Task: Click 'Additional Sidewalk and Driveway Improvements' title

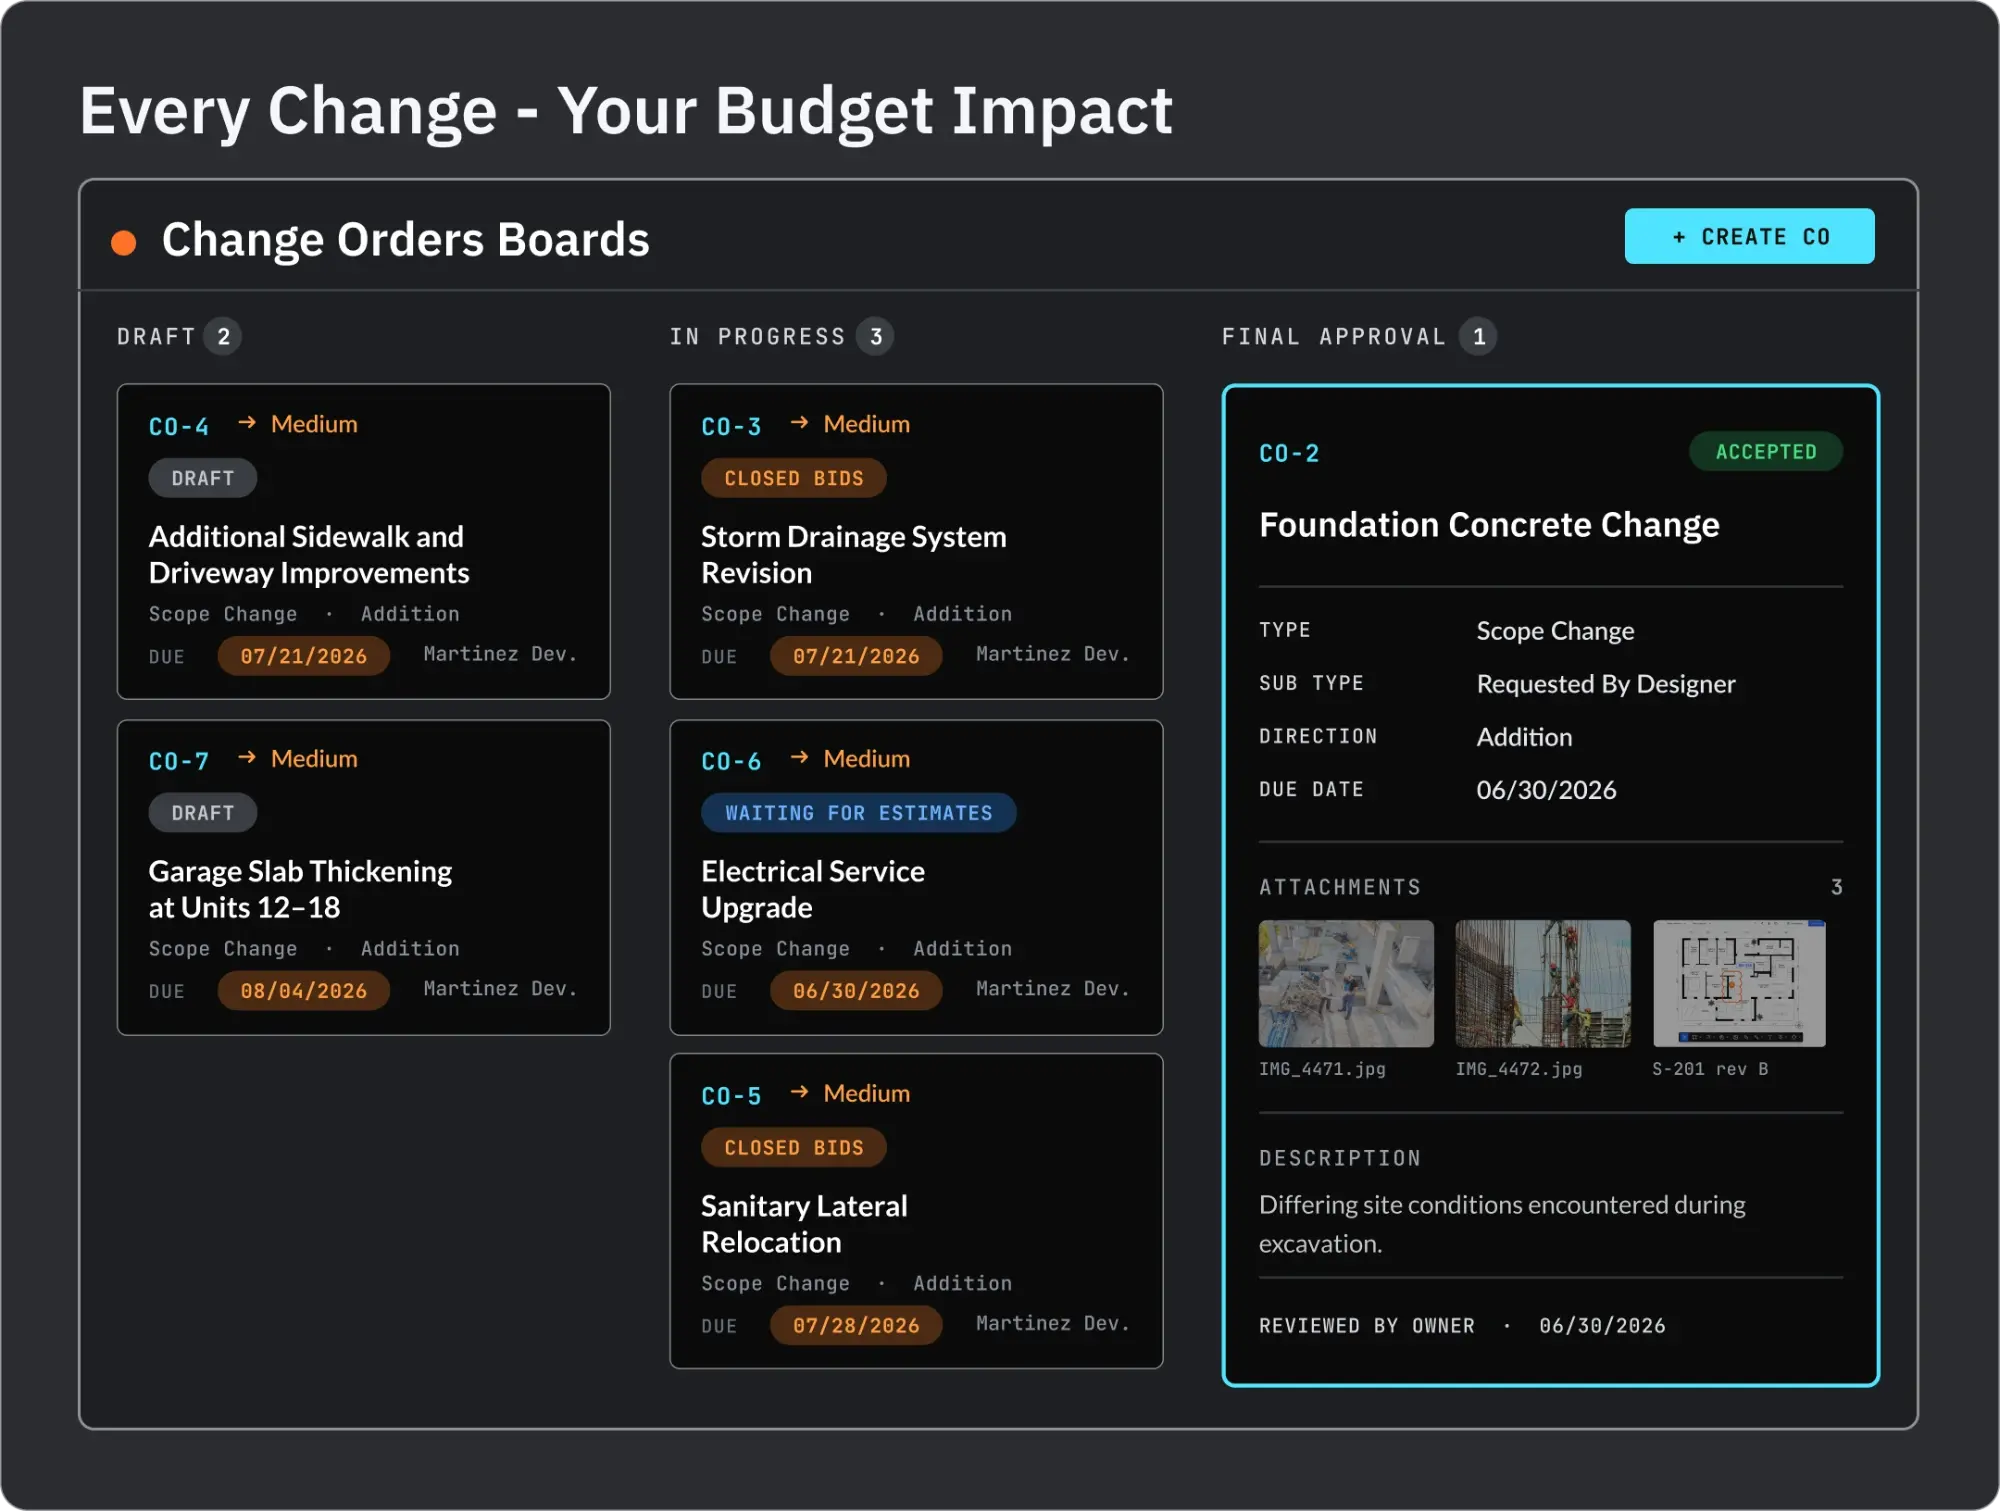Action: click(x=309, y=554)
